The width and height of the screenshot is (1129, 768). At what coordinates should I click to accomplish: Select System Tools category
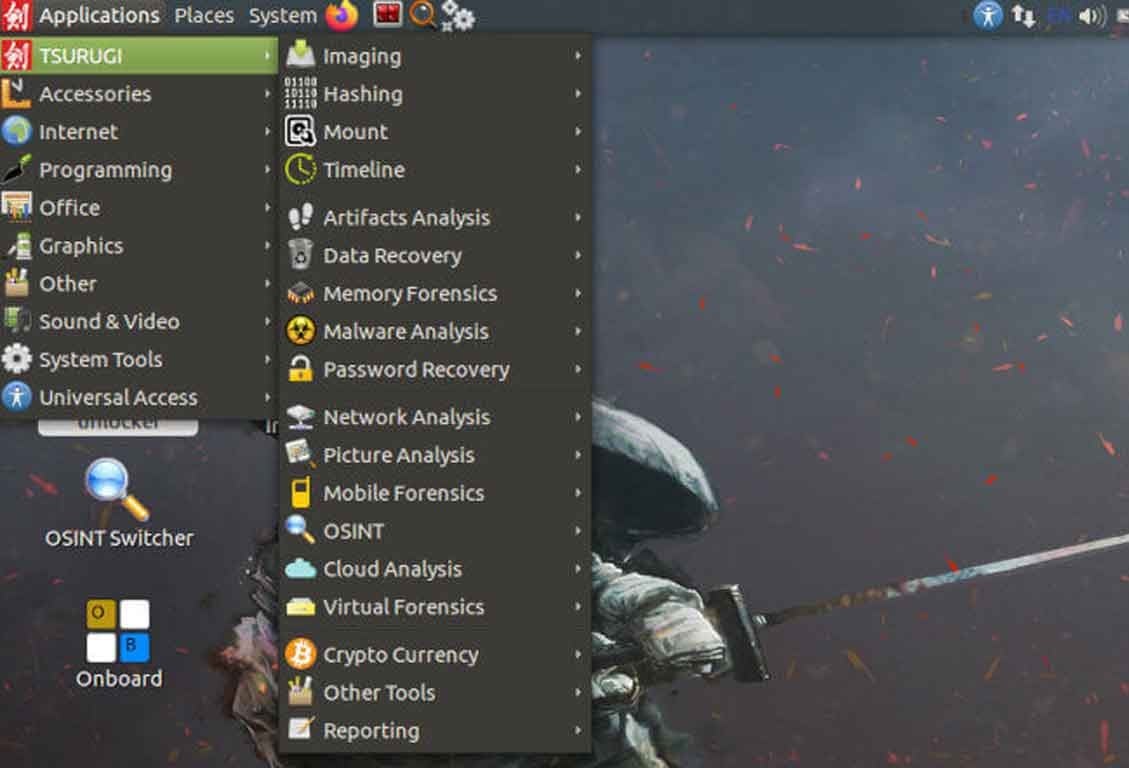[100, 360]
